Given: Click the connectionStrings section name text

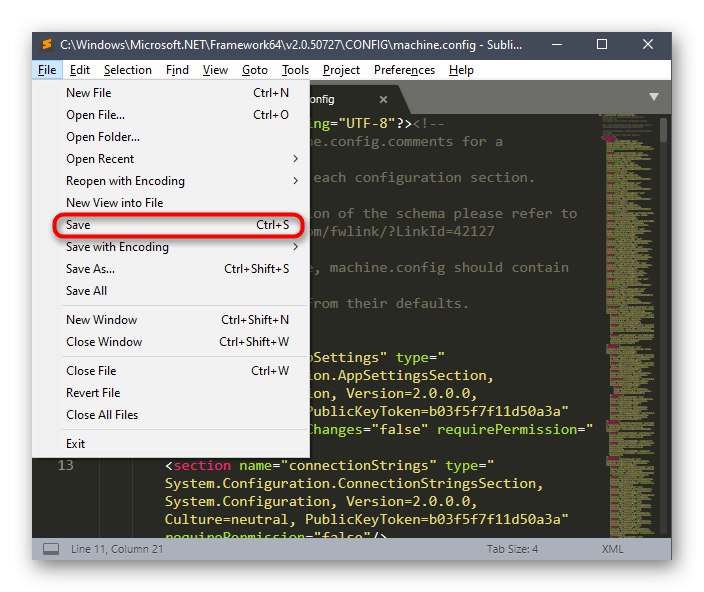Looking at the screenshot, I should [358, 465].
